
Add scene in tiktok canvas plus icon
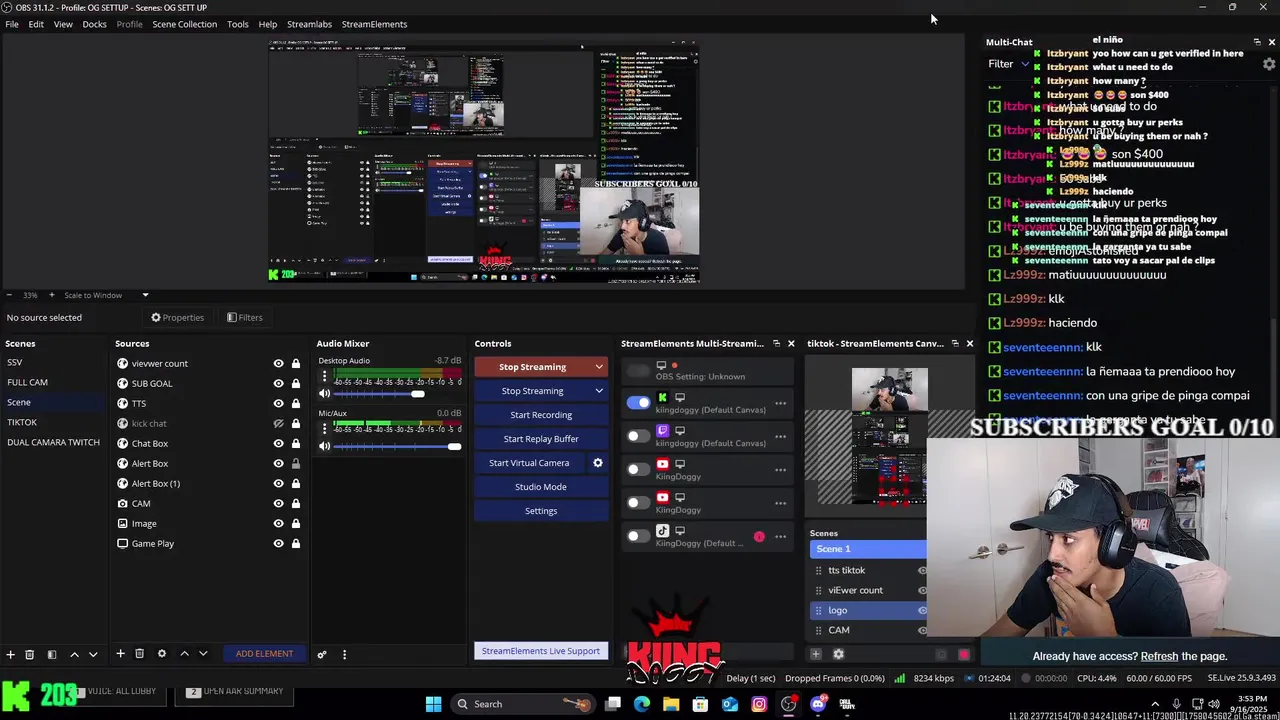[x=816, y=654]
